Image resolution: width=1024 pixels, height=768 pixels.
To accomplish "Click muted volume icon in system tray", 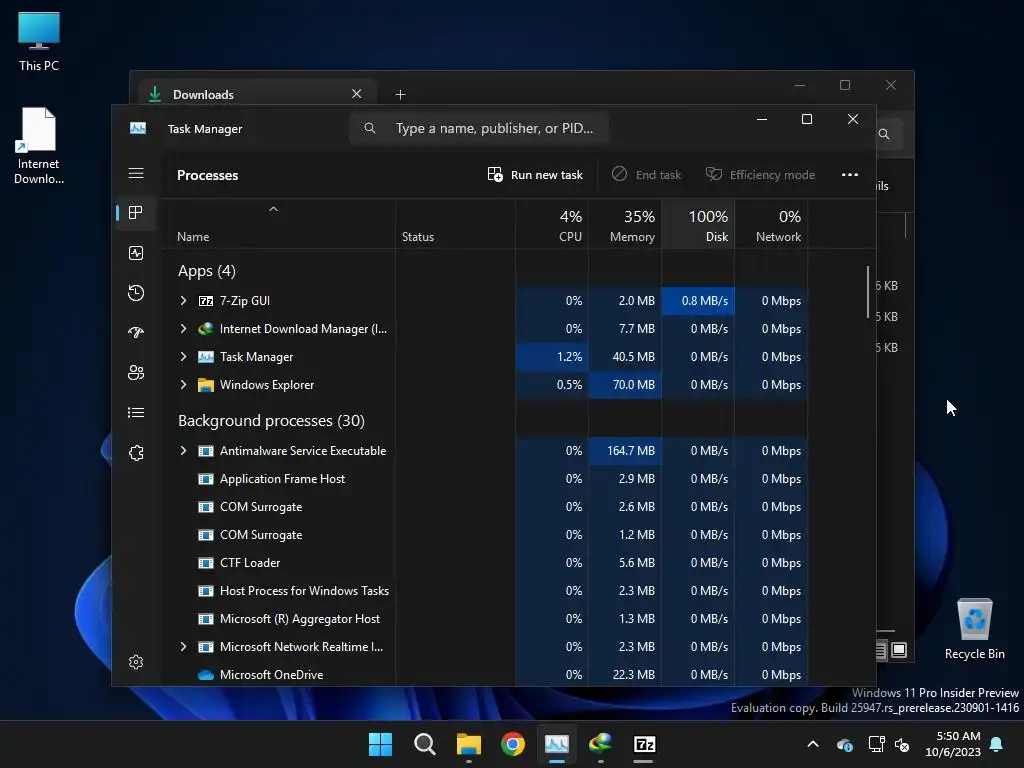I will [x=902, y=744].
